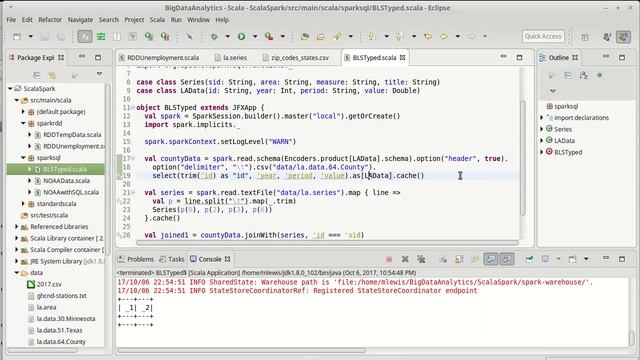Click Remove Launch console icon
The width and height of the screenshot is (640, 360).
point(405,259)
